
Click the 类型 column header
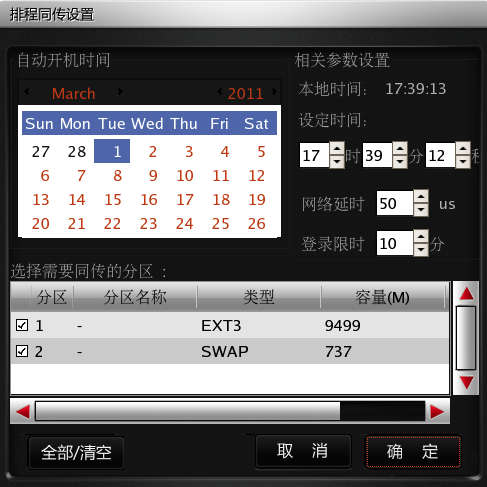(x=259, y=297)
